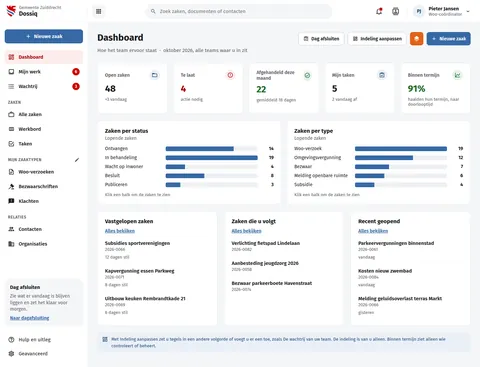Open Klachten zaaktype
This screenshot has width=480, height=367.
[44, 201]
